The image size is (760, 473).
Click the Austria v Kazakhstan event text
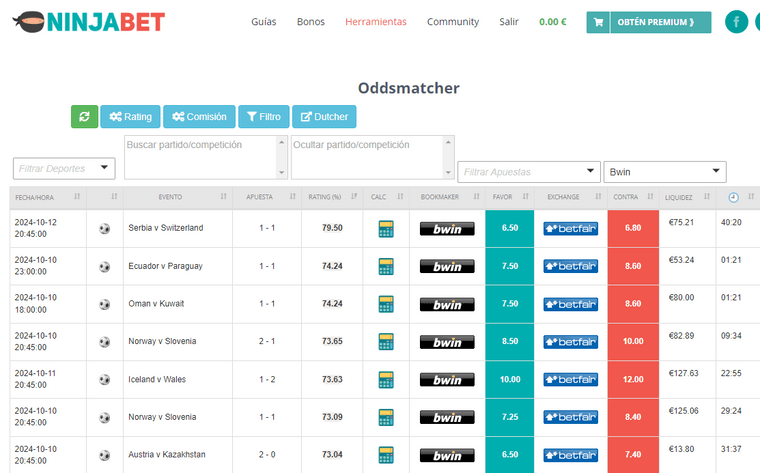167,455
